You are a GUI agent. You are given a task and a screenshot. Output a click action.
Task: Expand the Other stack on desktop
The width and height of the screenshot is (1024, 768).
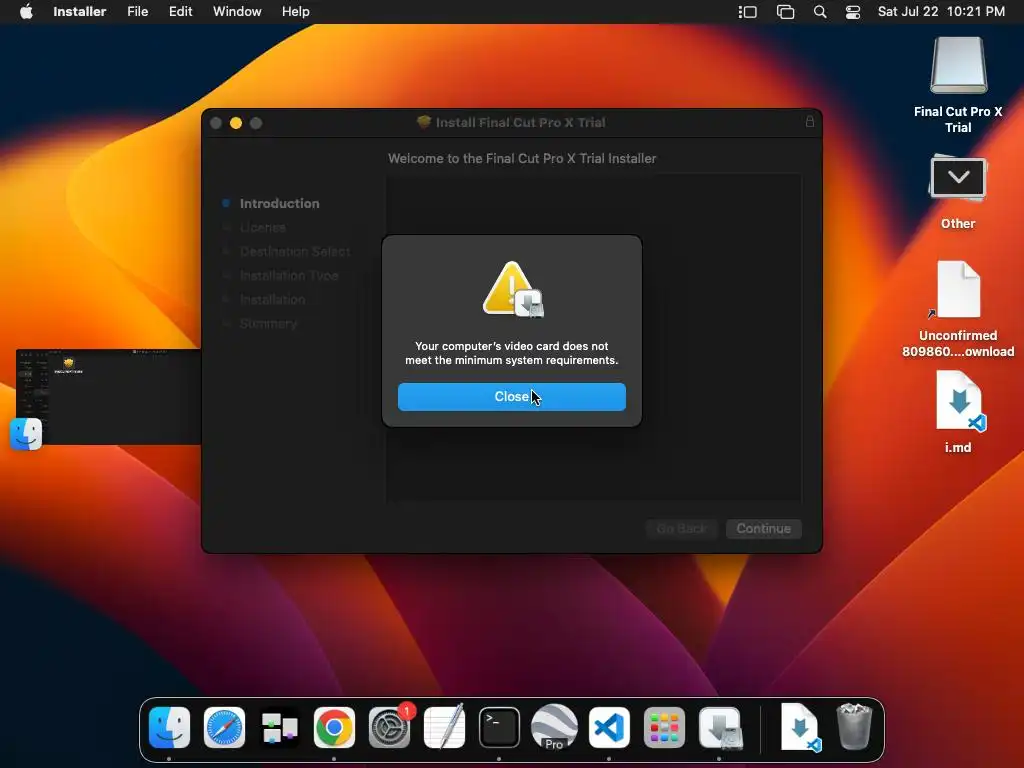[x=958, y=191]
